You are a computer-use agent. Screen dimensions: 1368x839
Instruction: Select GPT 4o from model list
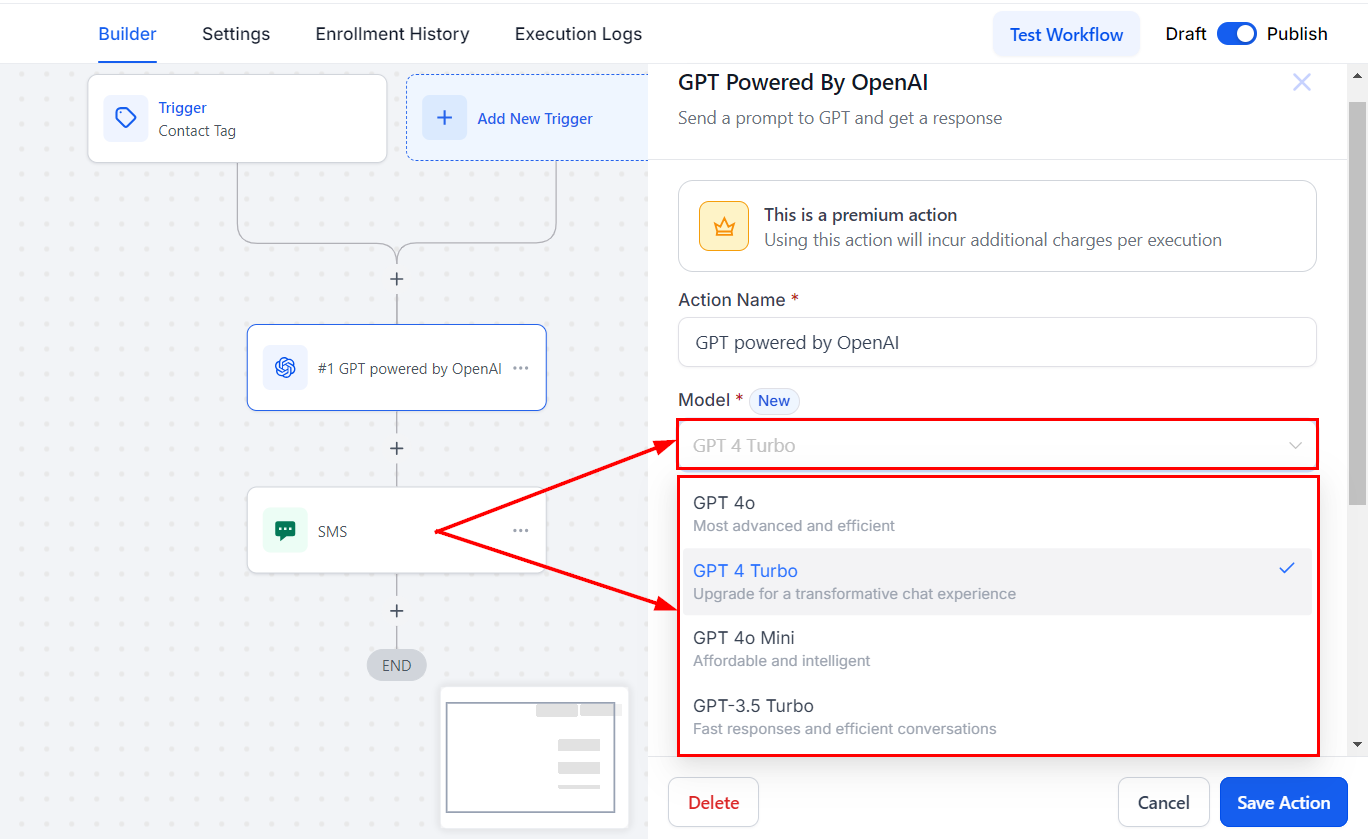click(x=996, y=513)
